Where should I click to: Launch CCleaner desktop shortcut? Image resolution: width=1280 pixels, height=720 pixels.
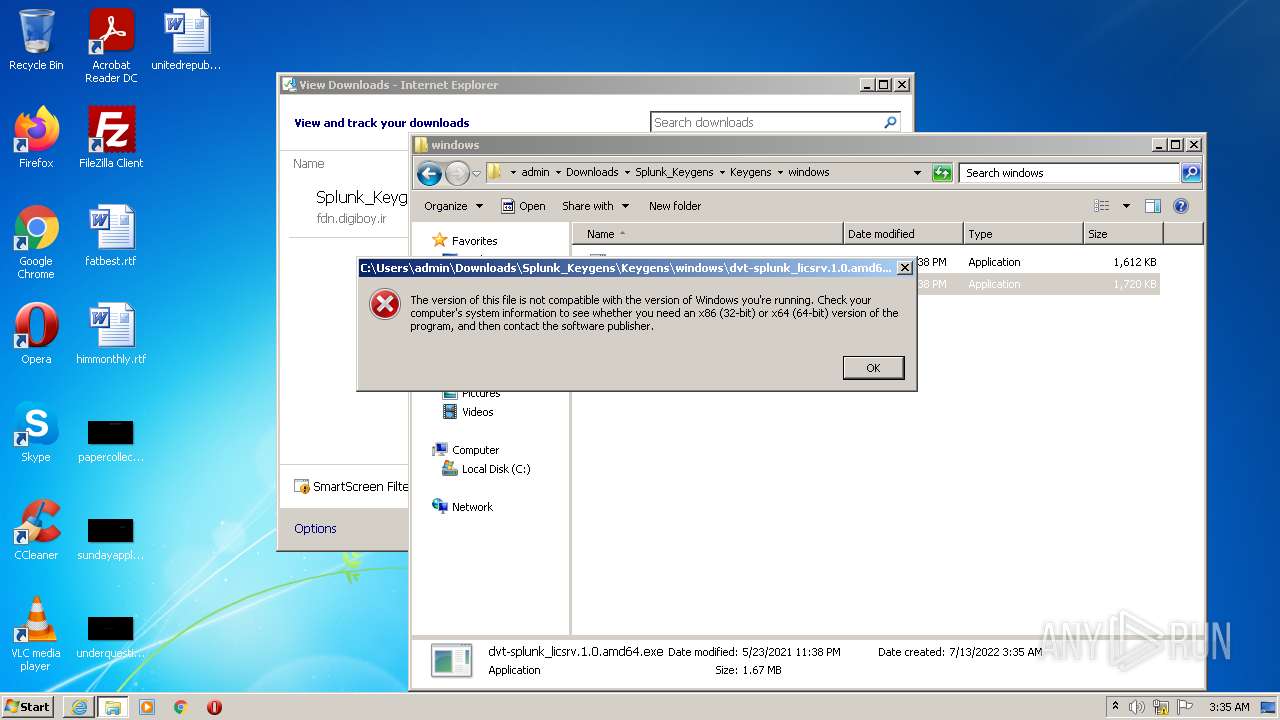(36, 530)
